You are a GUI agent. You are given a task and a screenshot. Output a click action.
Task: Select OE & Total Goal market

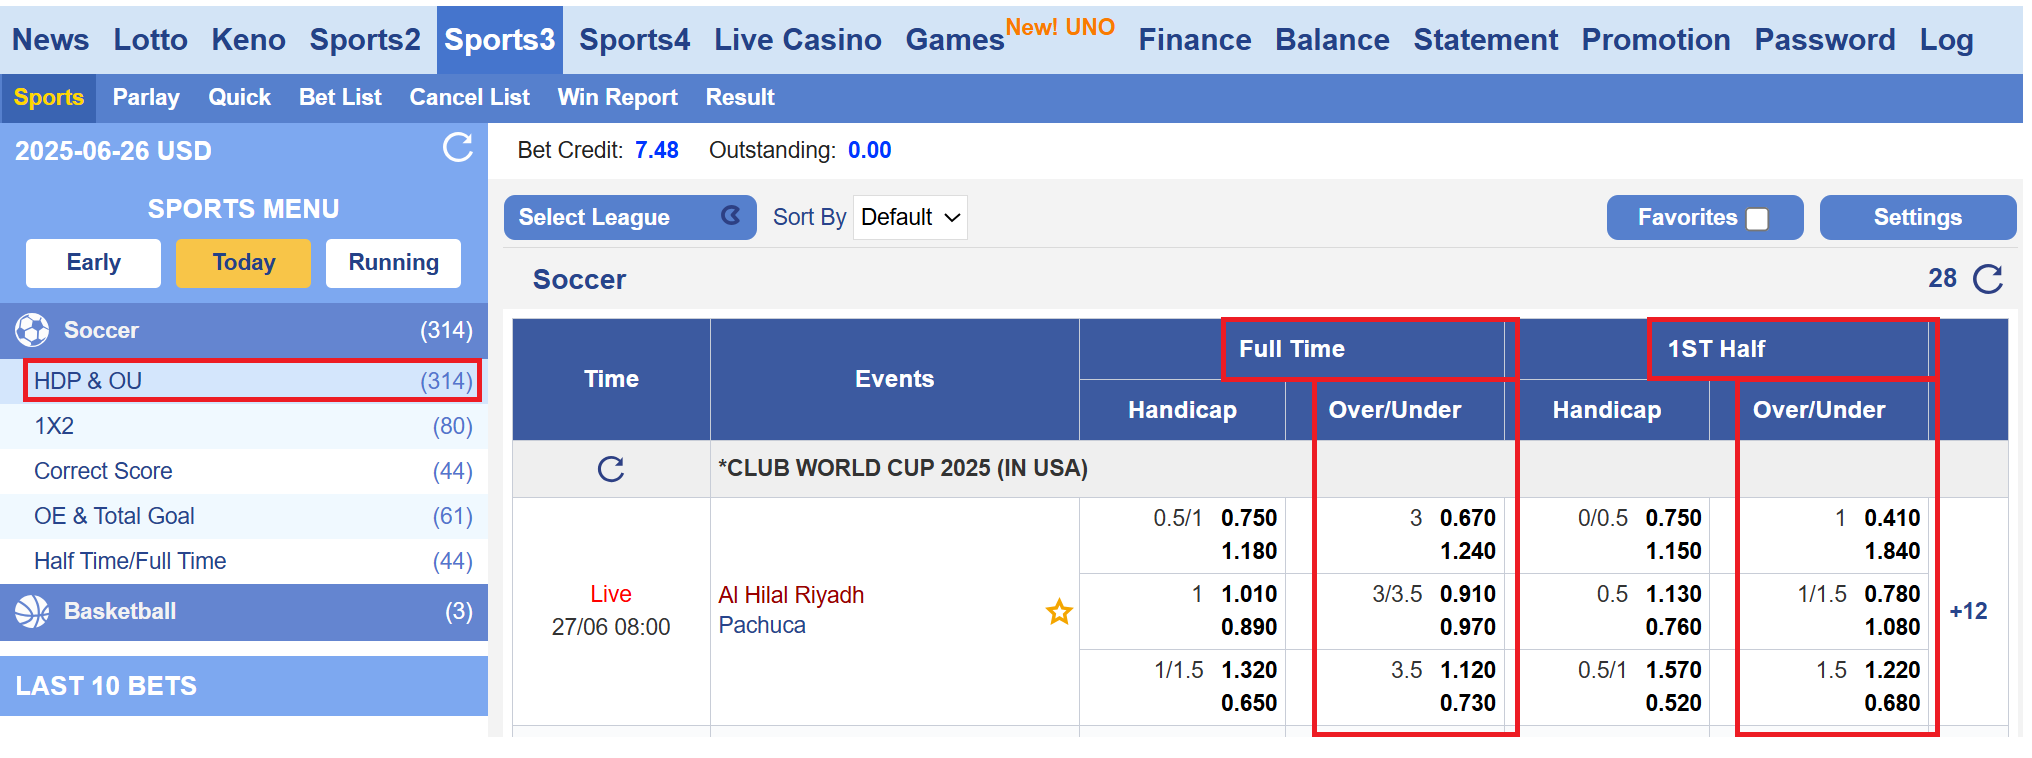(244, 516)
